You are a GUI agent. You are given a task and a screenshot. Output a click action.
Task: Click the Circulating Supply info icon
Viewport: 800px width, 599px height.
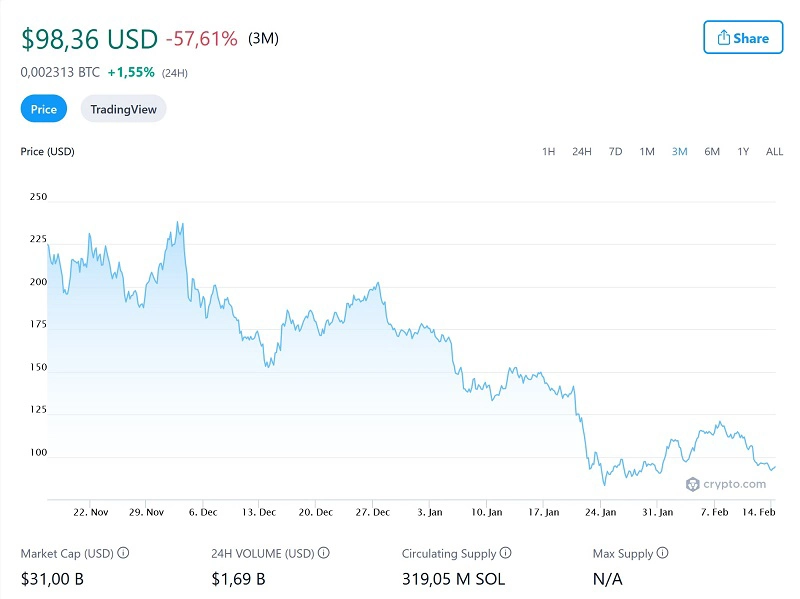pyautogui.click(x=506, y=553)
